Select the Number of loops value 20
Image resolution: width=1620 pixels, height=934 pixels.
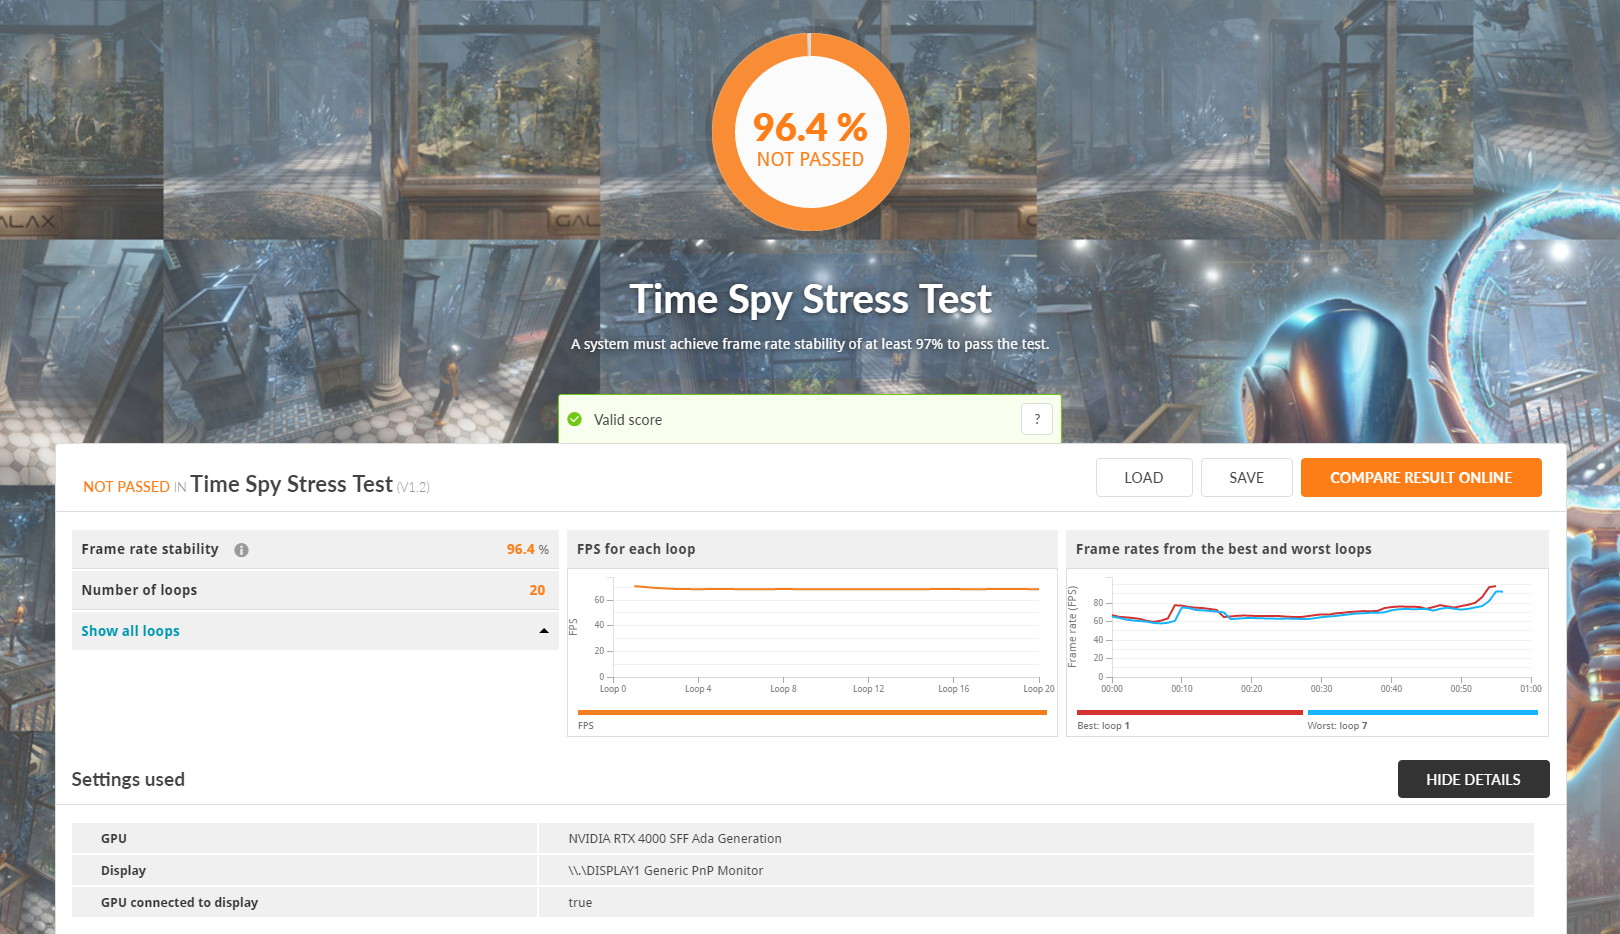pyautogui.click(x=537, y=590)
